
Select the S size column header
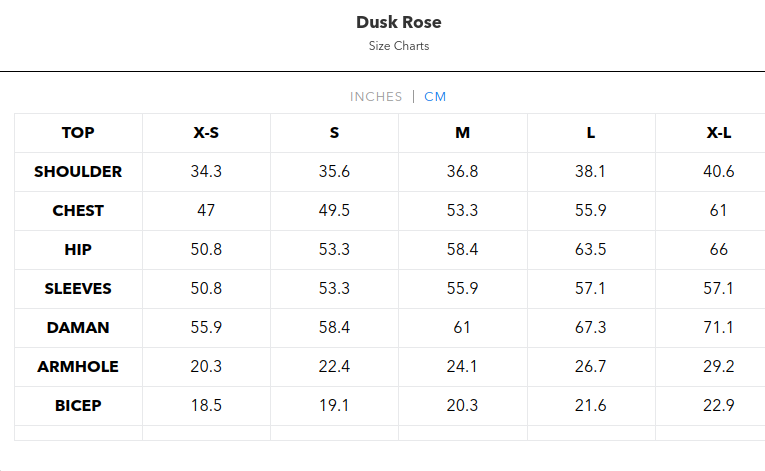pyautogui.click(x=334, y=133)
